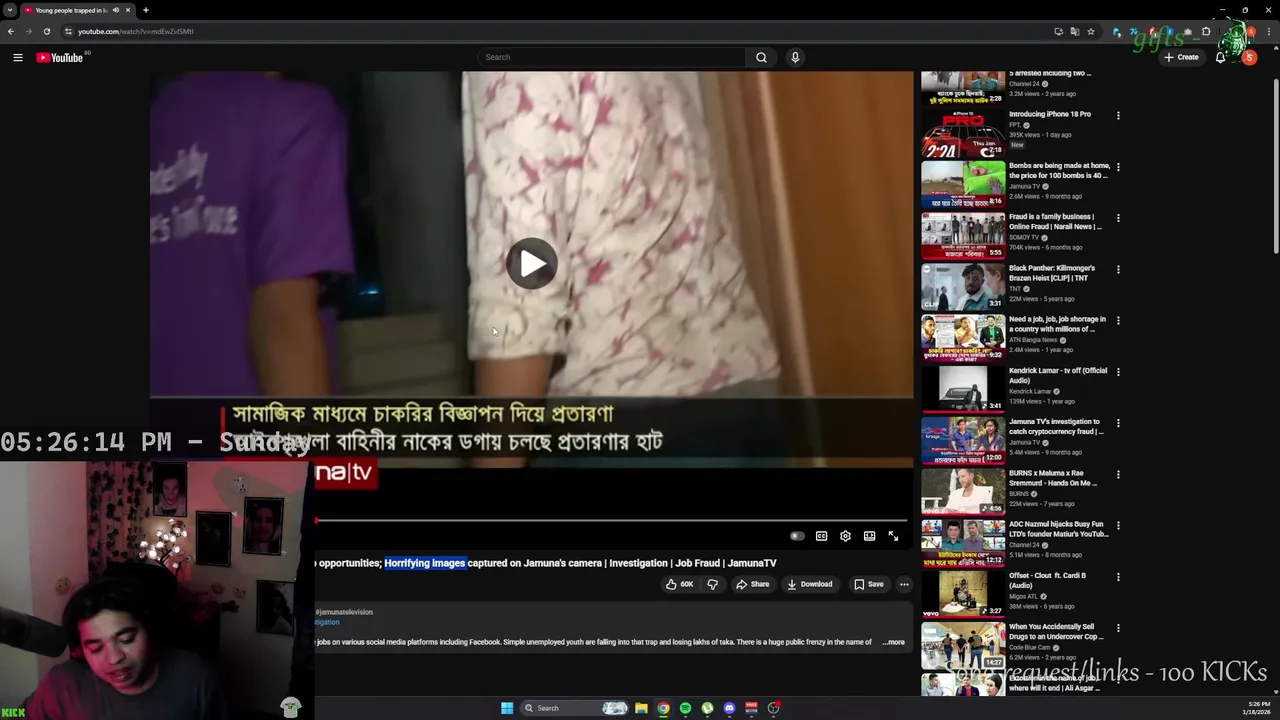The height and width of the screenshot is (720, 1280).
Task: Open options for Jamuna cryptocurrency fraud video
Action: [1118, 423]
